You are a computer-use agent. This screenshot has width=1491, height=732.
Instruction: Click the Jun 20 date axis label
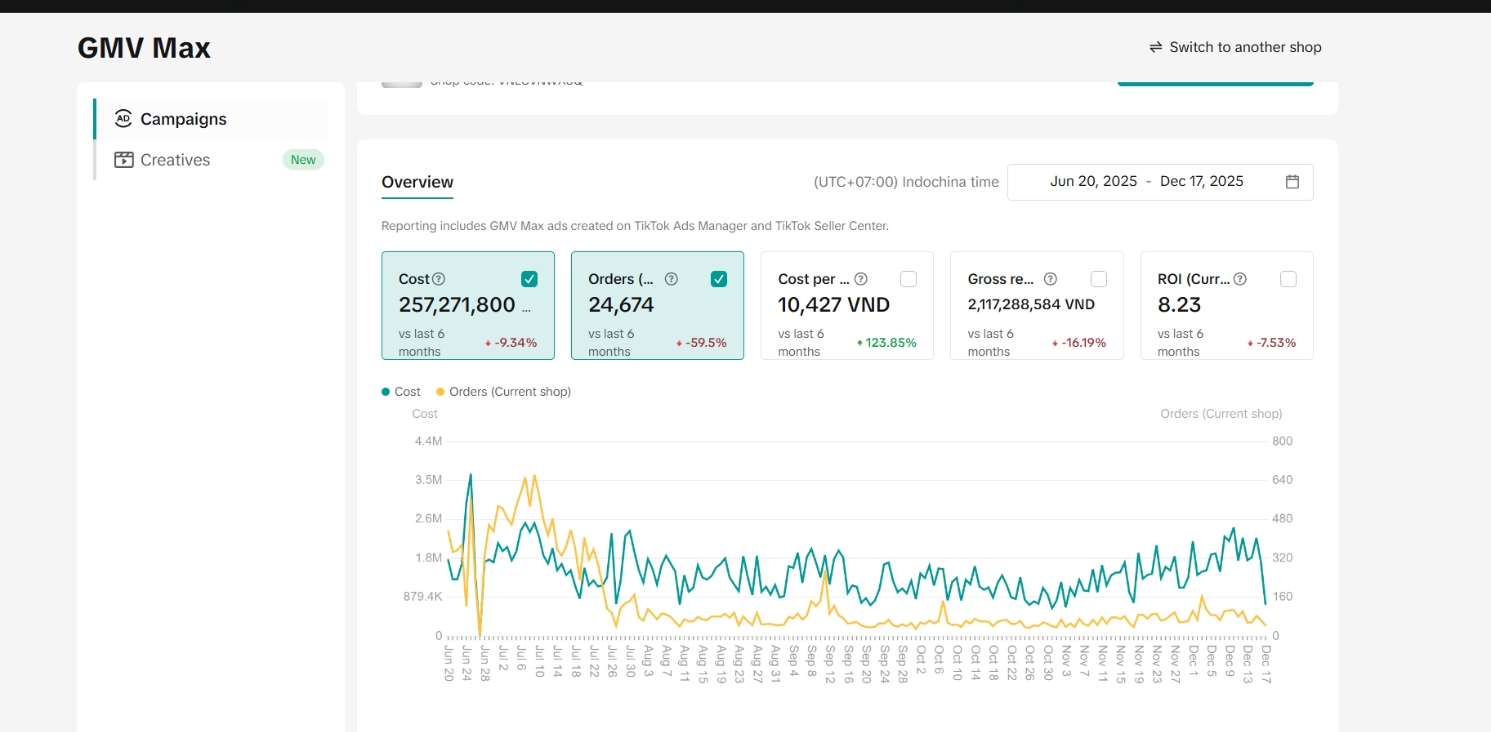448,663
